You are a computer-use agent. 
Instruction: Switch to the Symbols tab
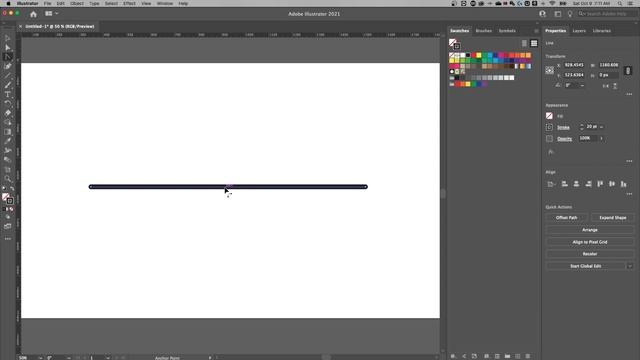pyautogui.click(x=507, y=31)
